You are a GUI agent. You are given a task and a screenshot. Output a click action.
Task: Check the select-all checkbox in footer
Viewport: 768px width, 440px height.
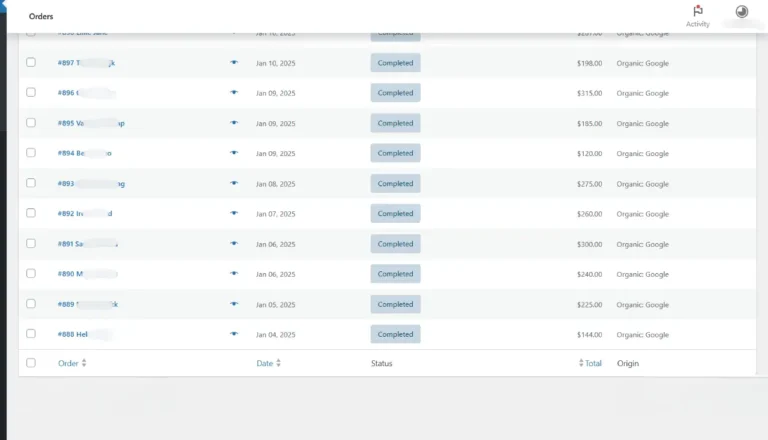(x=31, y=363)
